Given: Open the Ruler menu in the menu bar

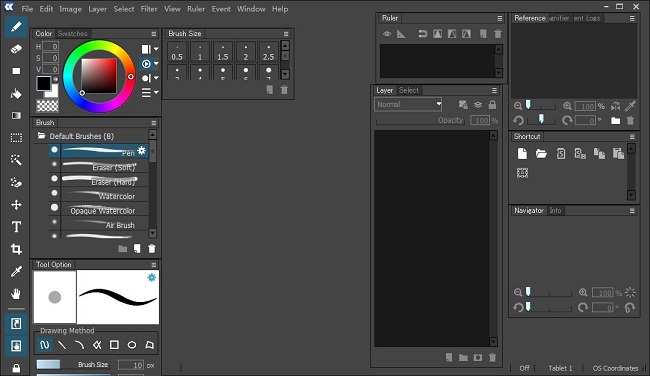Looking at the screenshot, I should point(196,9).
